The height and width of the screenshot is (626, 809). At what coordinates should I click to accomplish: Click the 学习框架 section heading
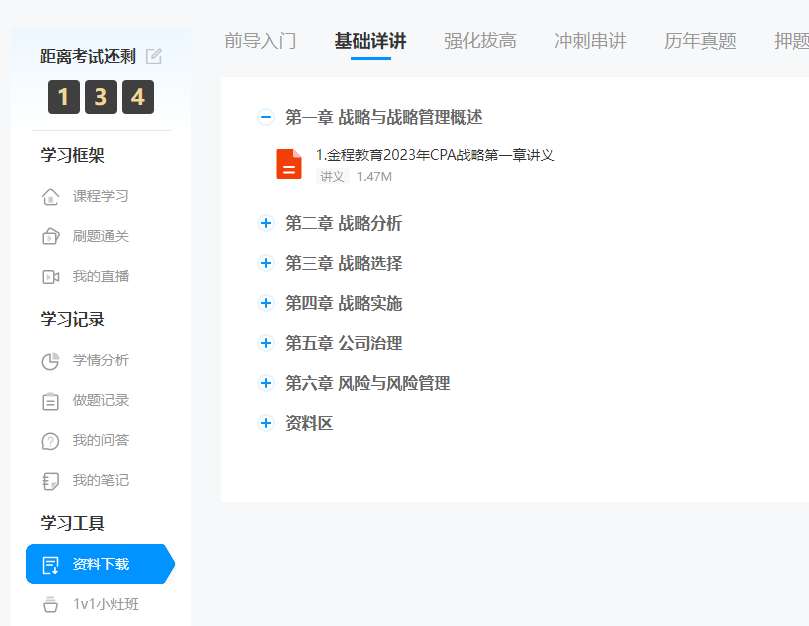(x=72, y=155)
